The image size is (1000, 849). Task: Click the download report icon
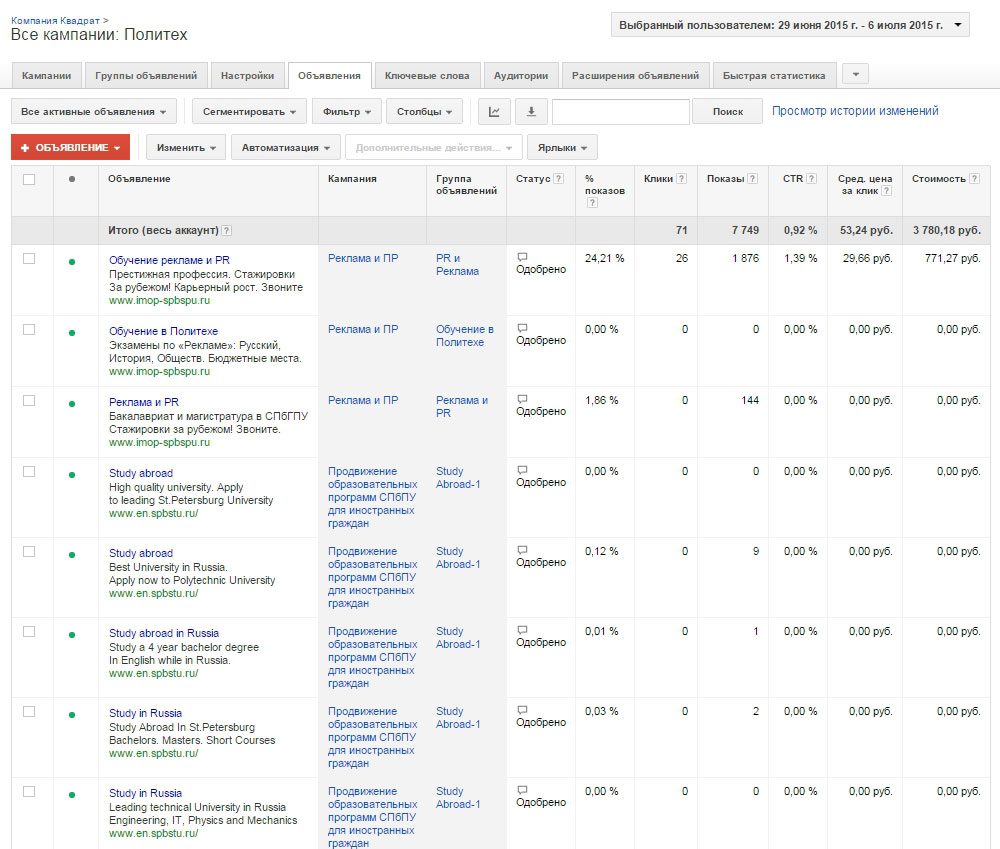coord(531,112)
